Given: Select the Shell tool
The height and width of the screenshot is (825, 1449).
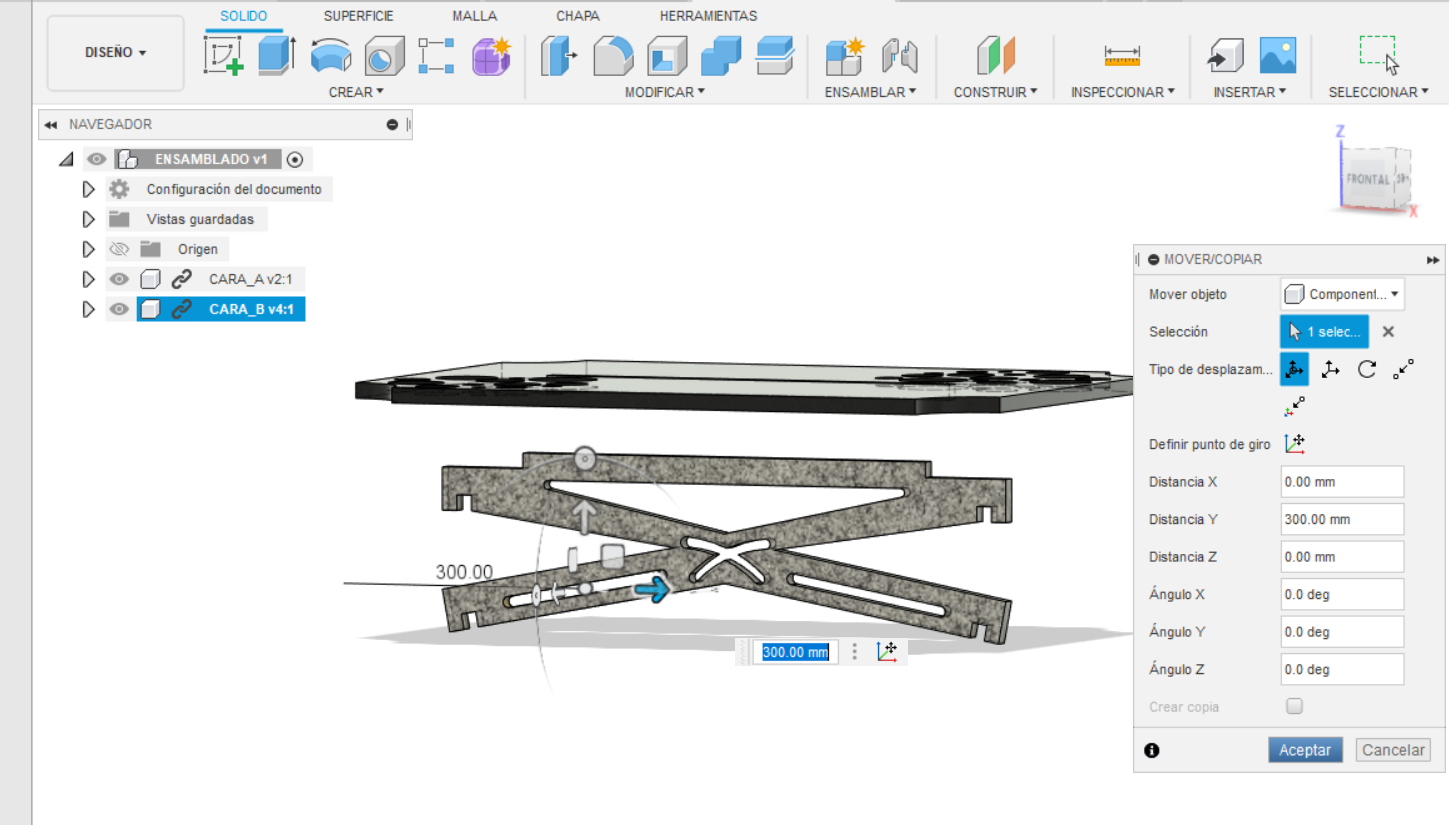Looking at the screenshot, I should pyautogui.click(x=667, y=56).
